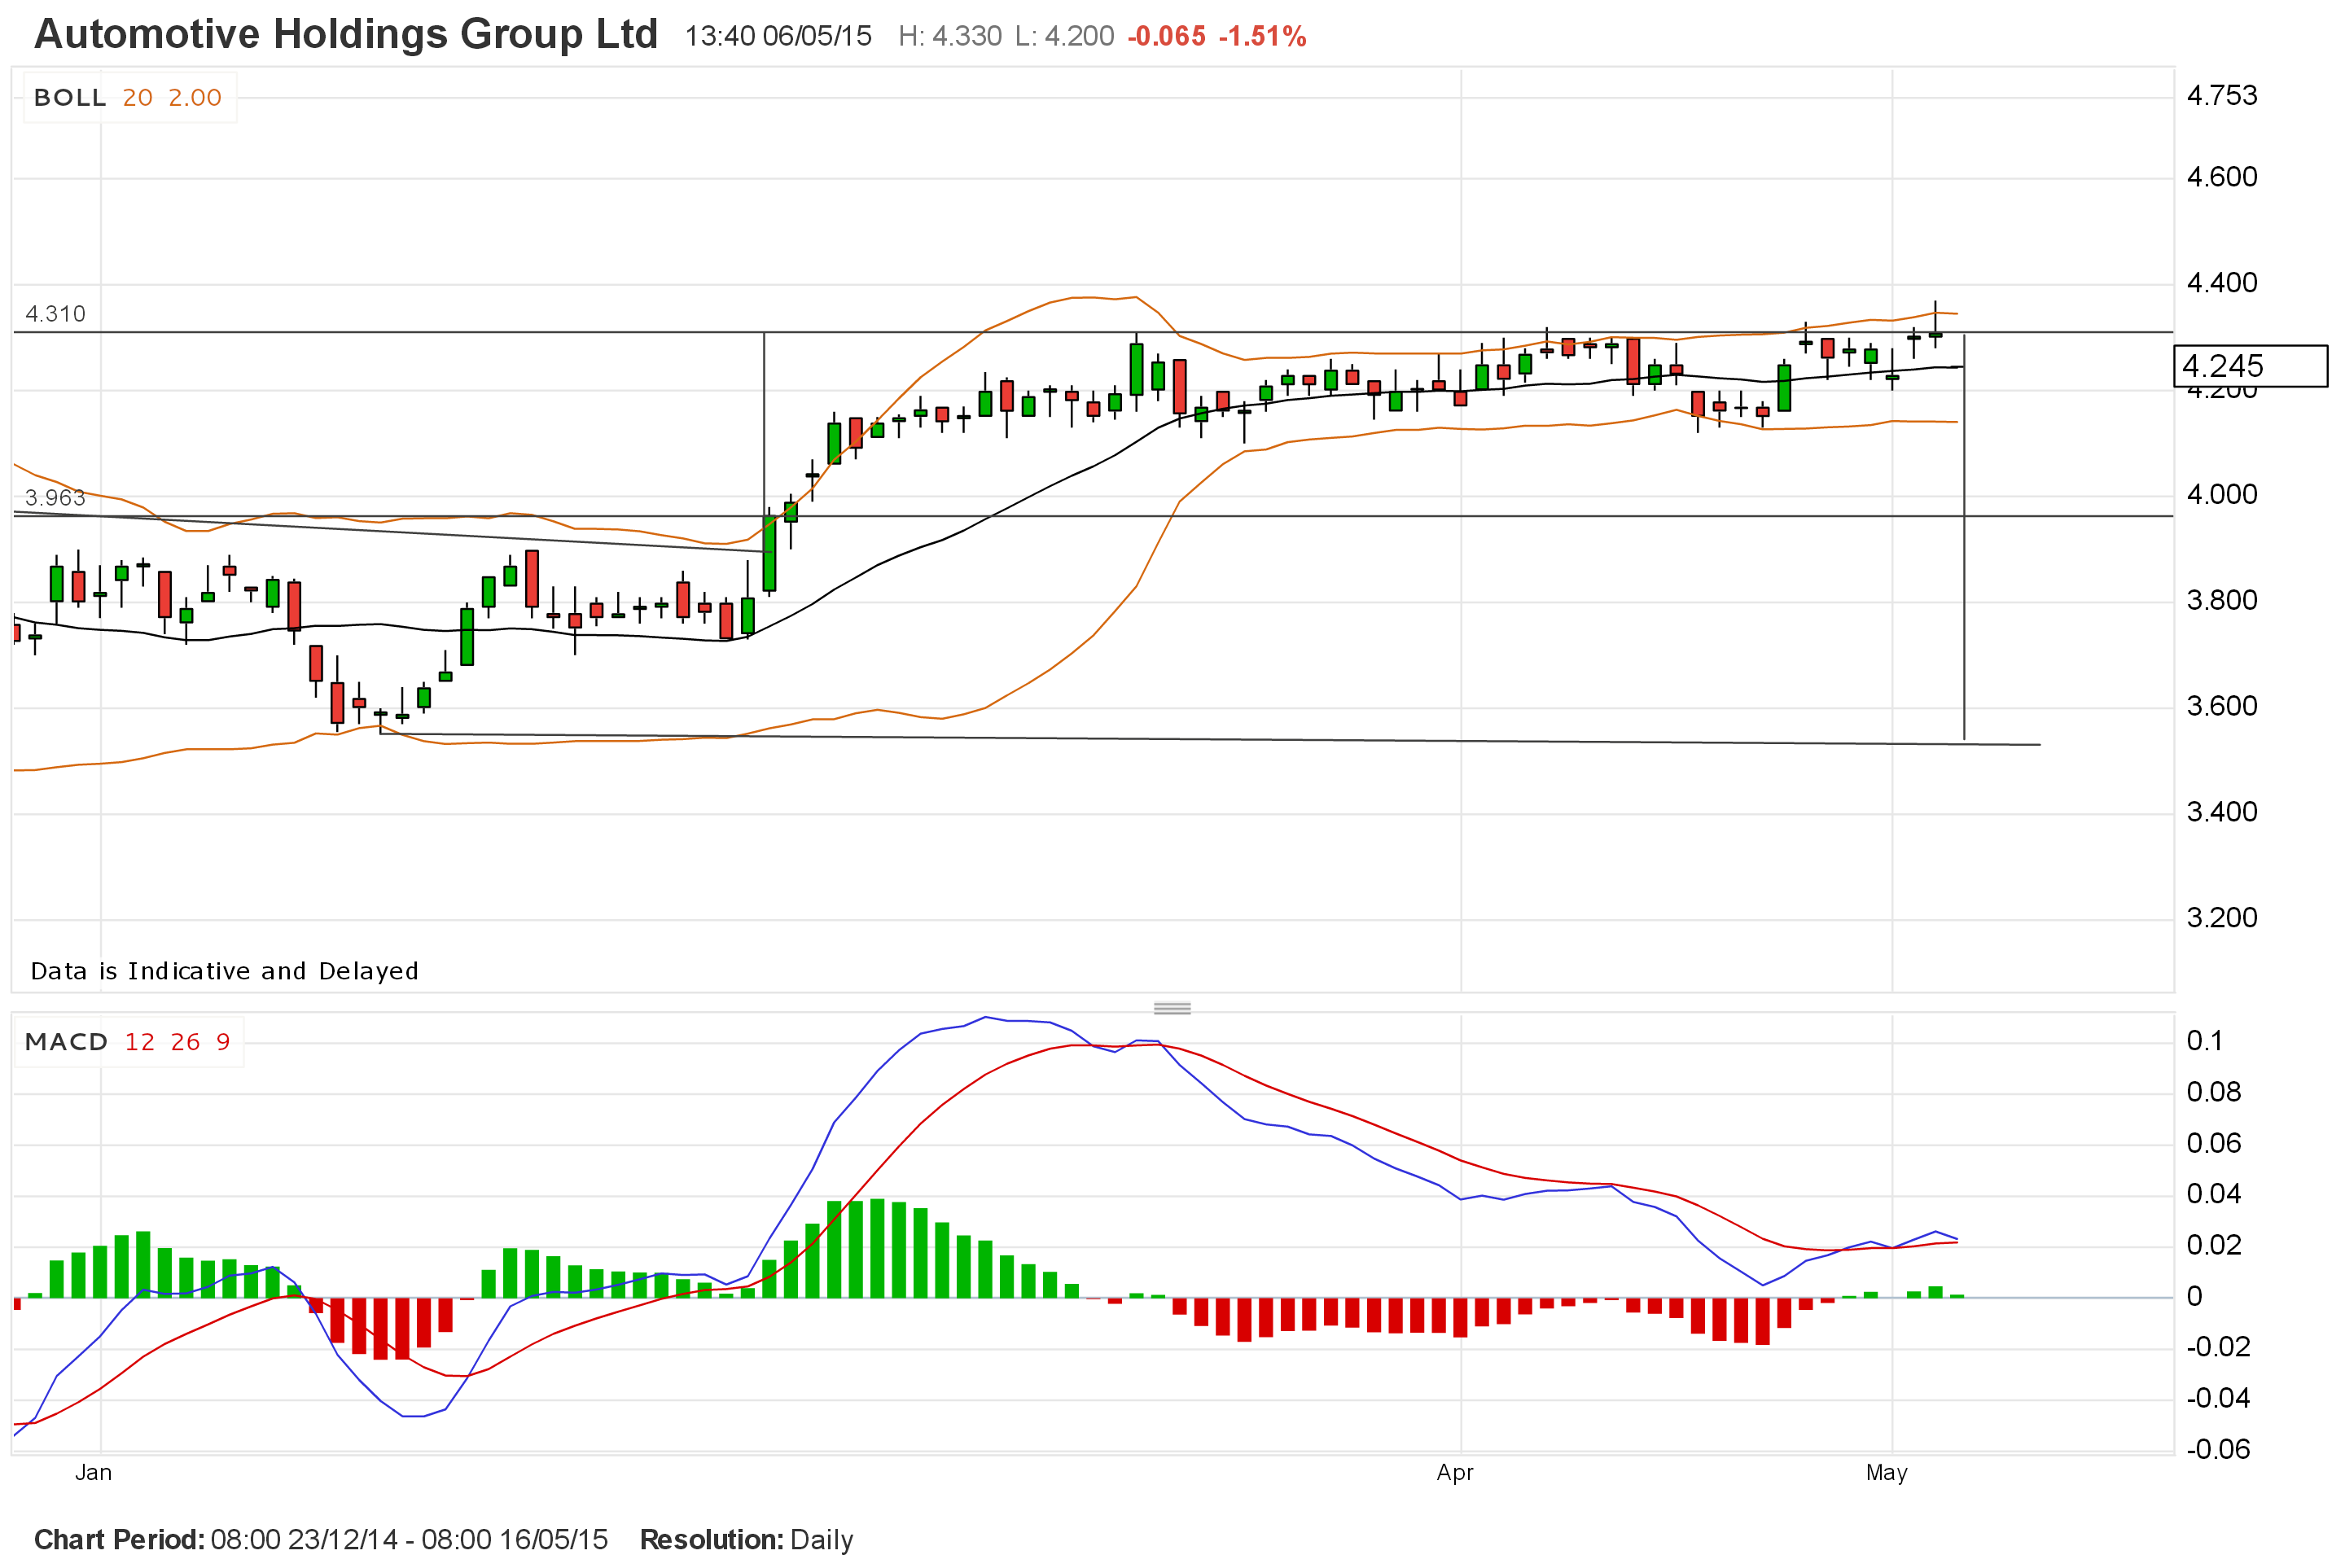Click the current price box 4.245
Image resolution: width=2345 pixels, height=1568 pixels.
(2251, 366)
